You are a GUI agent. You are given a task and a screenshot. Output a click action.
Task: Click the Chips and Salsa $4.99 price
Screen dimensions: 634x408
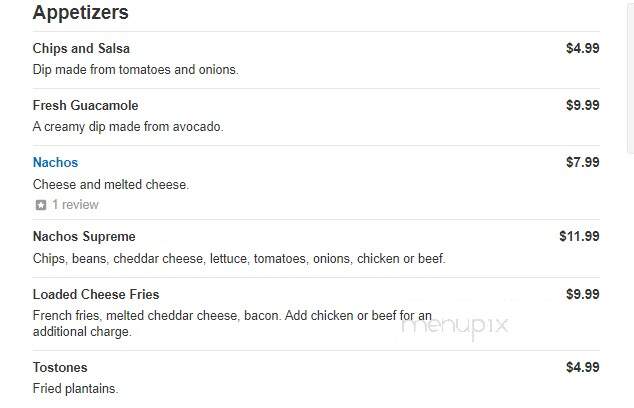[x=583, y=48]
